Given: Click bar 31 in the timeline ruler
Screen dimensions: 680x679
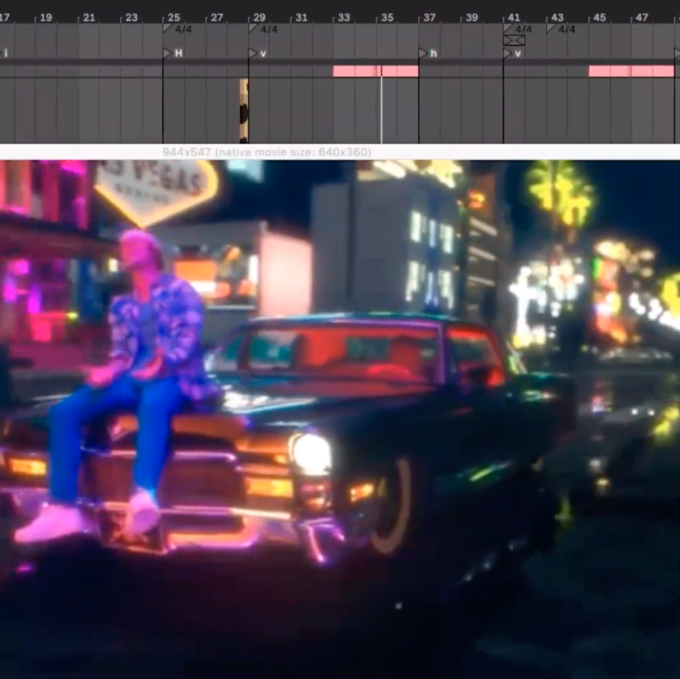Looking at the screenshot, I should 301,17.
